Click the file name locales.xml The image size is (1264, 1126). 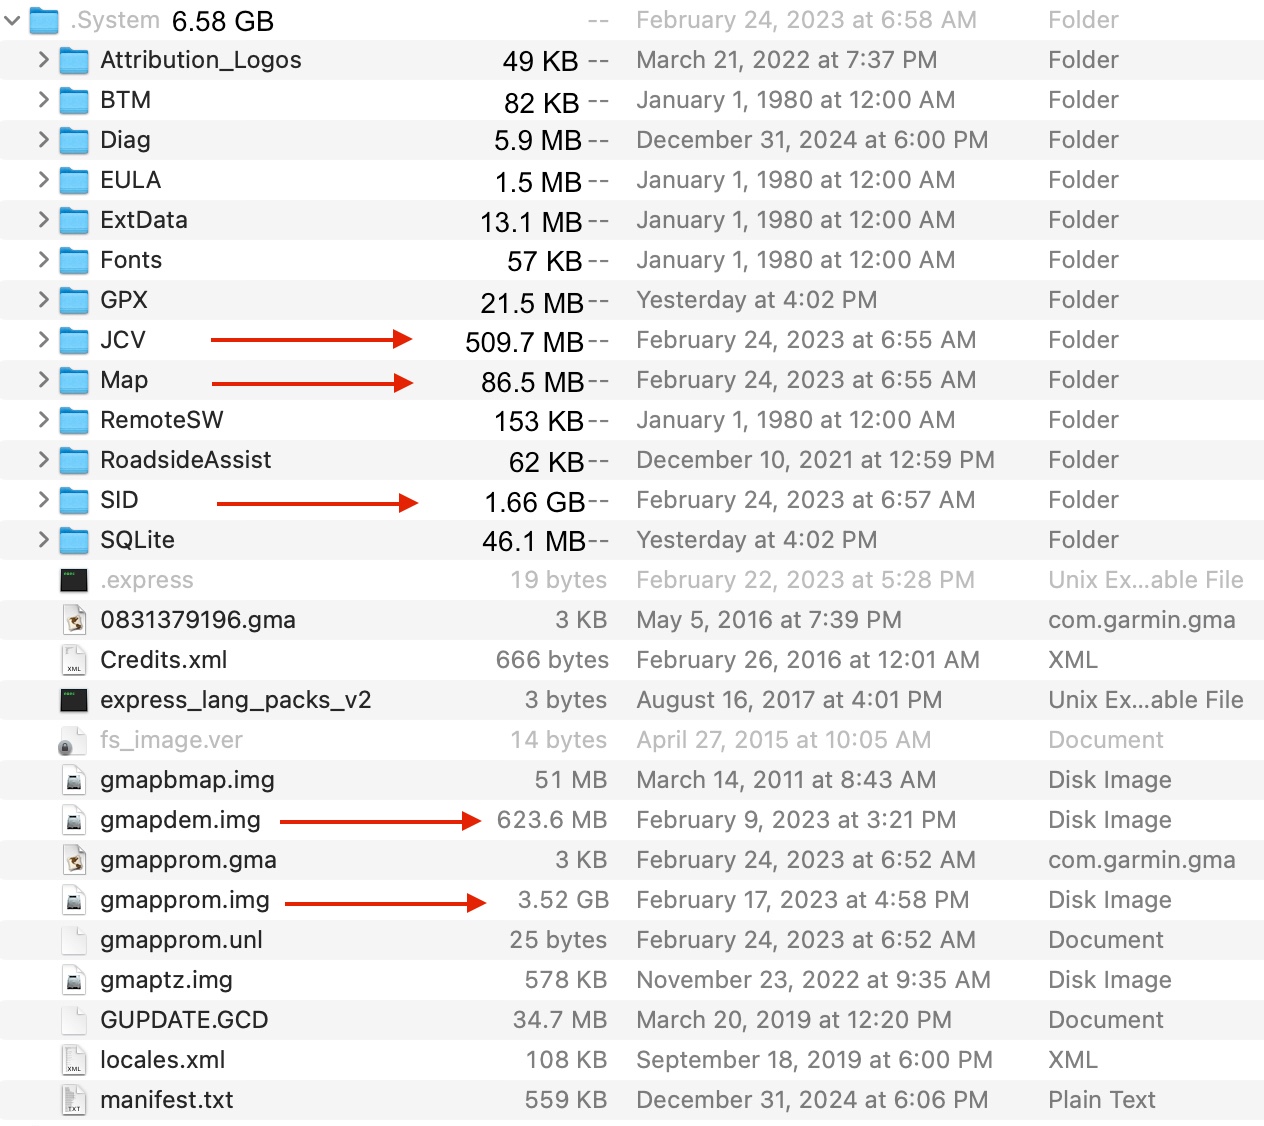point(163,1060)
